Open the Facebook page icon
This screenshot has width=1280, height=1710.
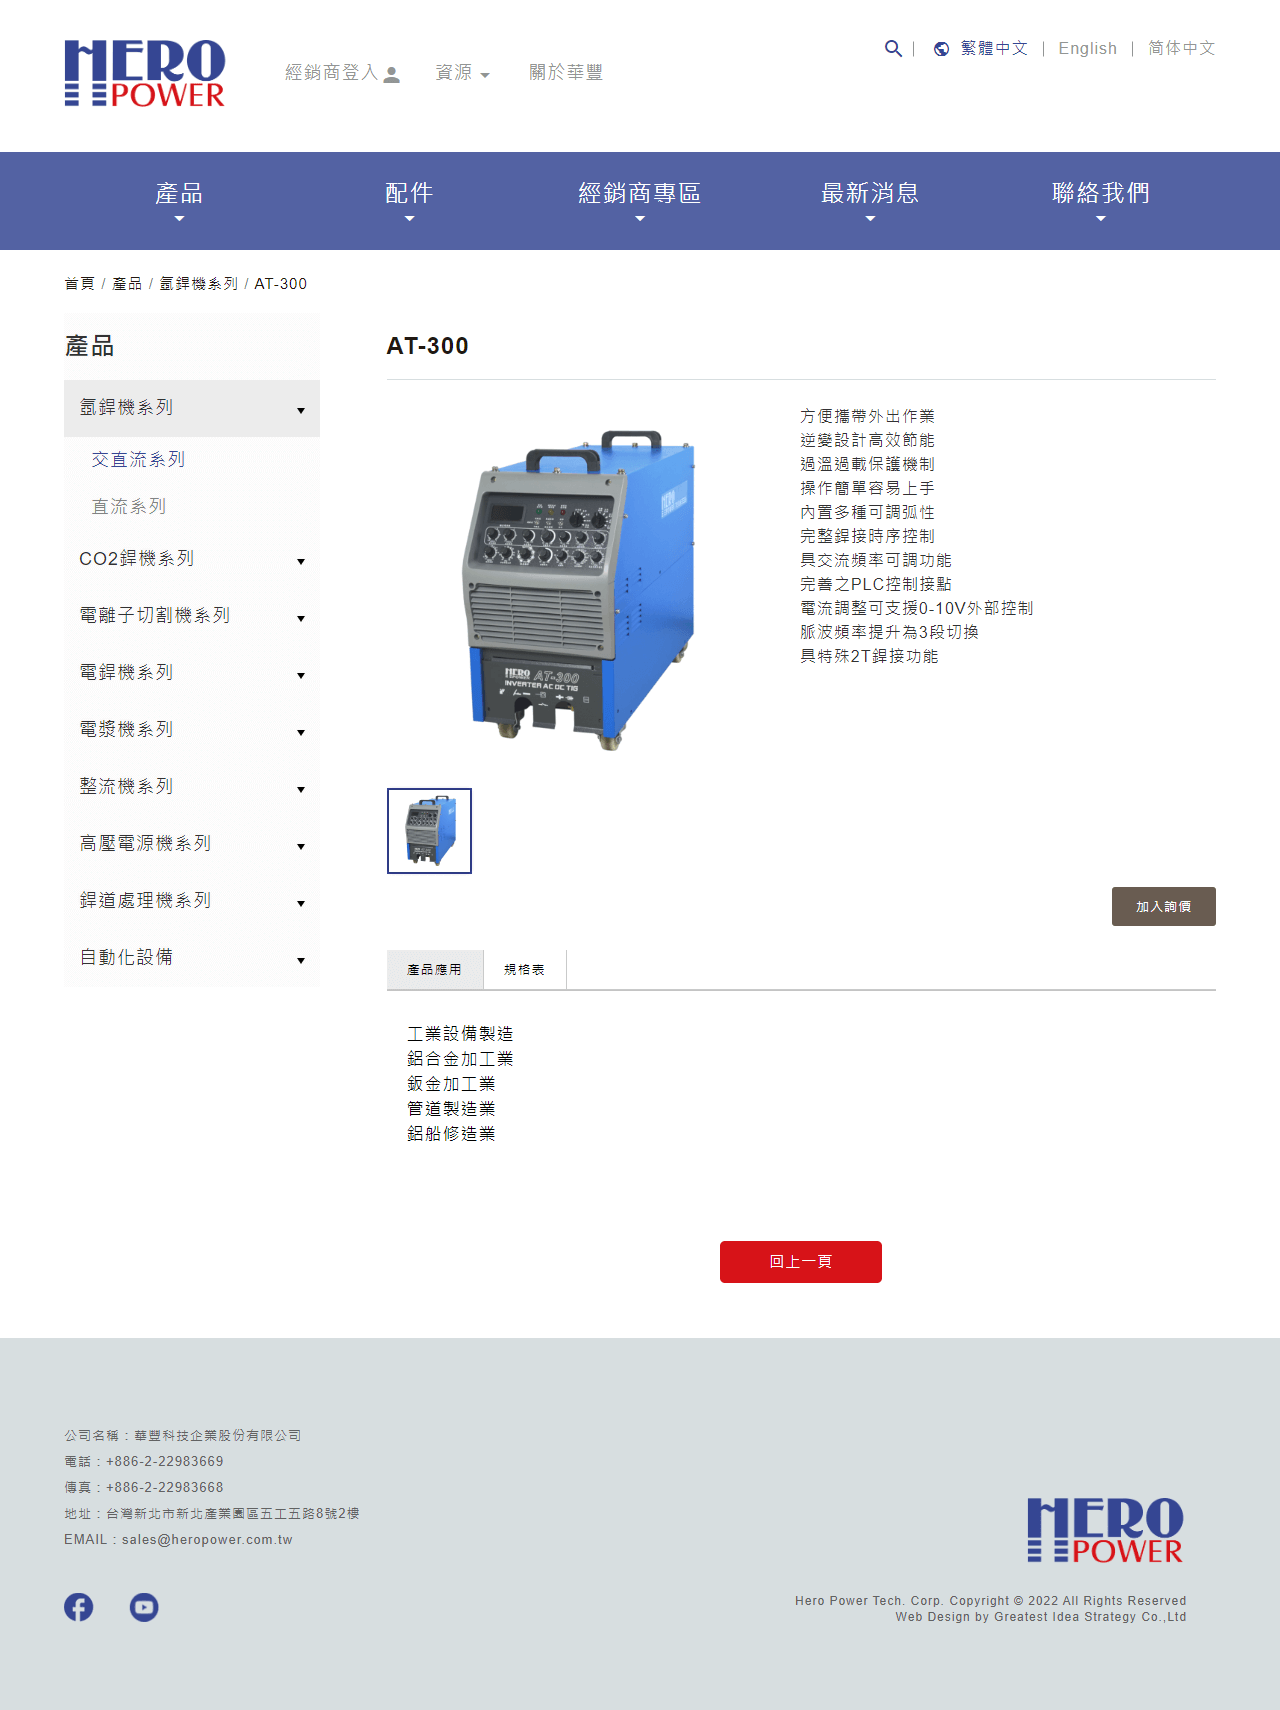coord(79,1607)
